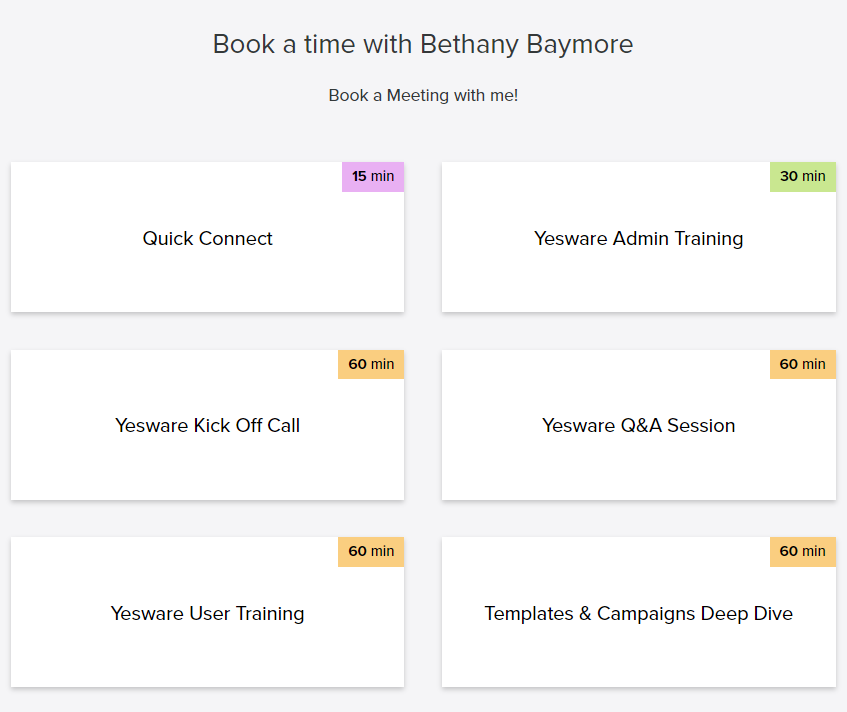Screen dimensions: 847x712
Task: Choose the Yesware Q&A Session card
Action: (x=638, y=457)
